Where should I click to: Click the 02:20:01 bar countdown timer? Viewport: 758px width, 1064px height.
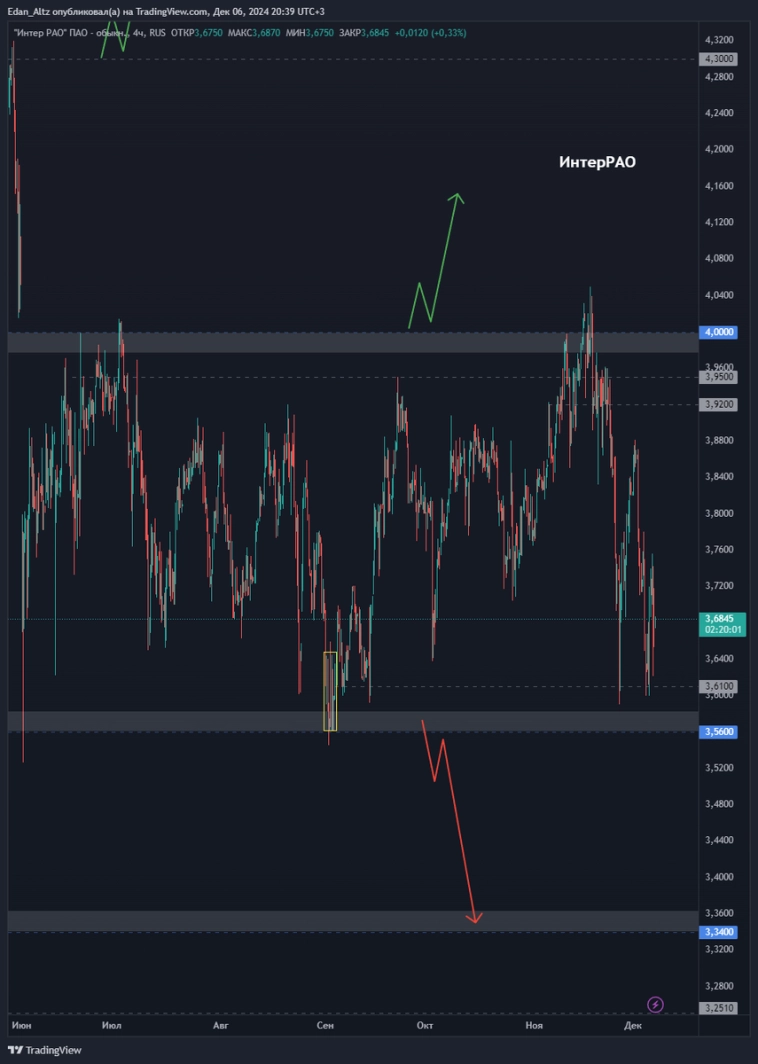click(722, 630)
